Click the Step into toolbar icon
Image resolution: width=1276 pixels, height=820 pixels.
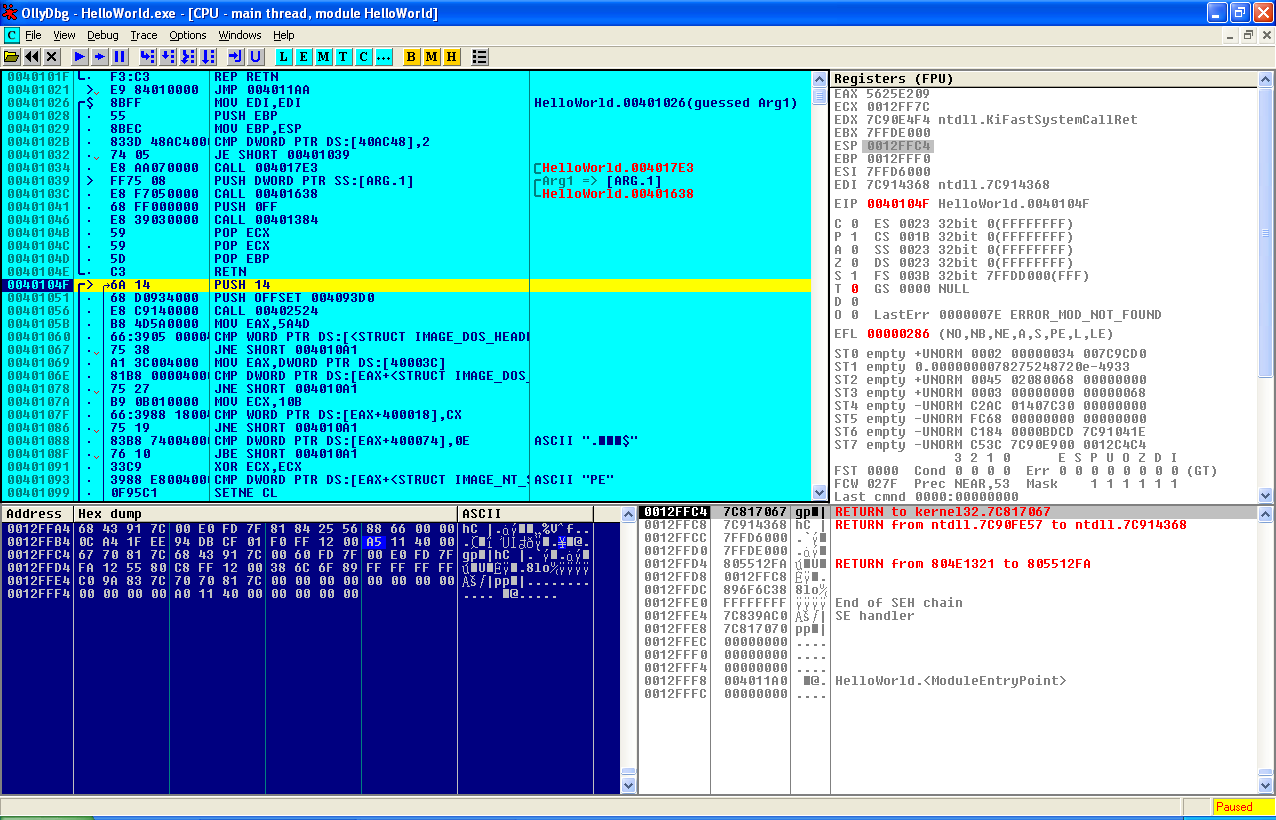coord(148,57)
